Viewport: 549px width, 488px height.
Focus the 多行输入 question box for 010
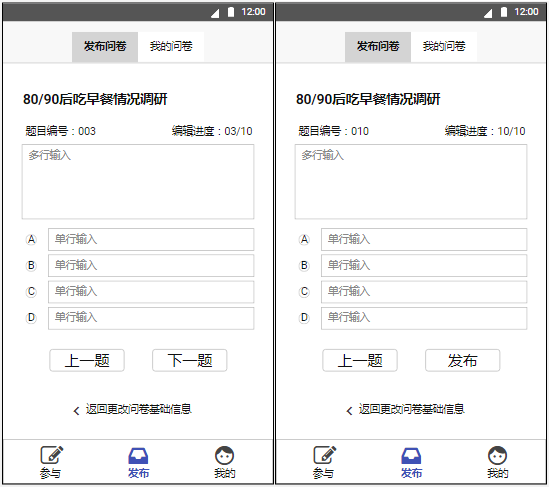tap(411, 182)
